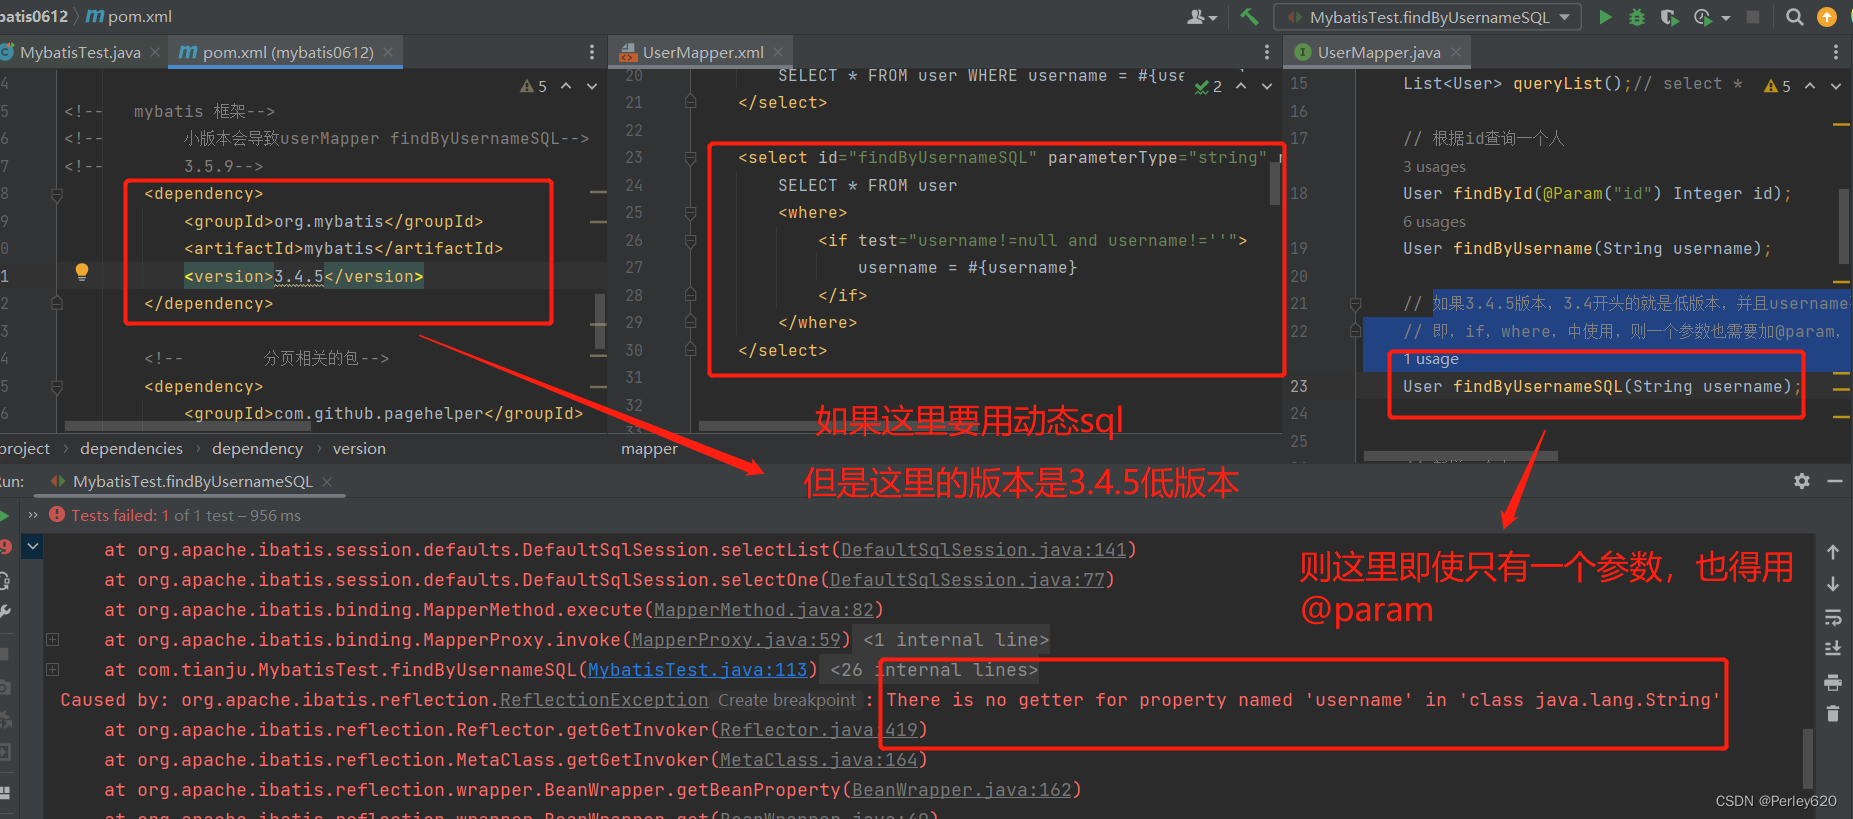Open the DefaultSqlSession.java:77 link

click(x=967, y=580)
